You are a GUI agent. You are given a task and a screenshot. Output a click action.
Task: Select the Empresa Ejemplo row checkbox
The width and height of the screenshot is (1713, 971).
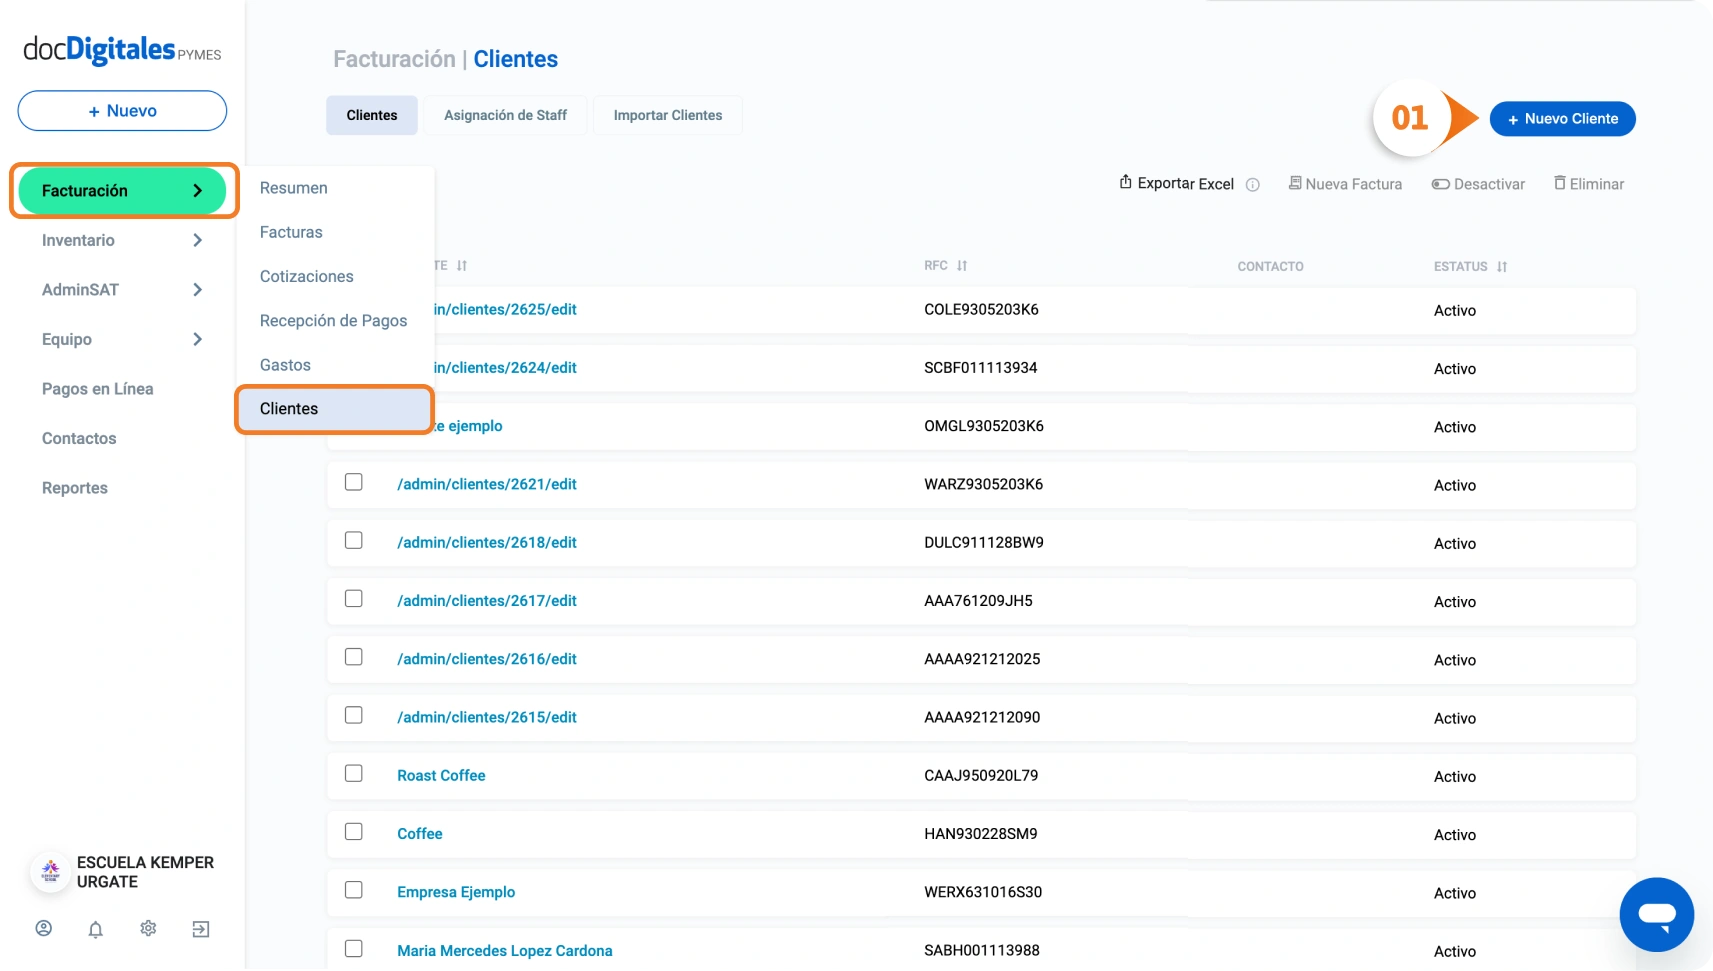(354, 890)
